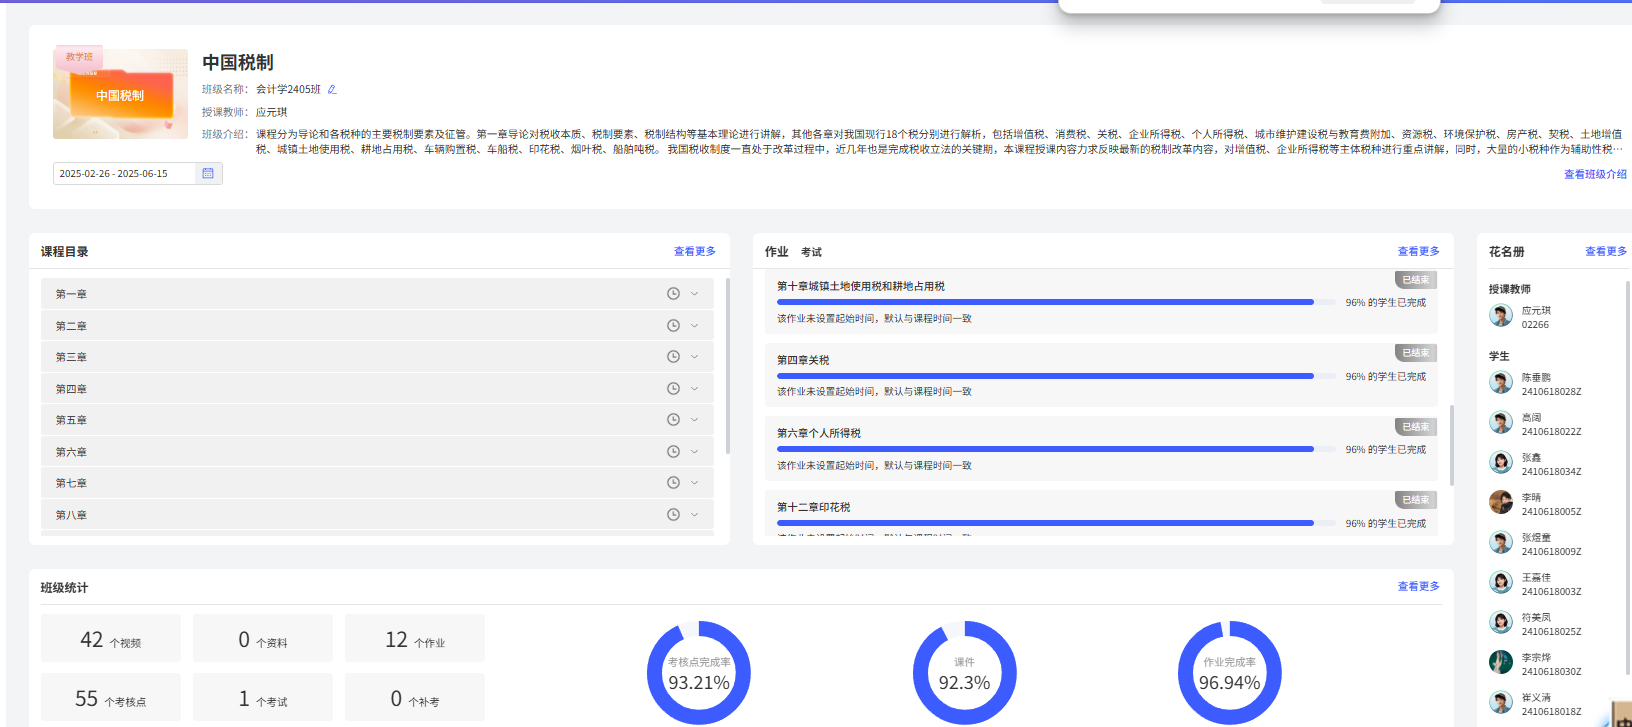
Task: Click the clock icon on 第三章 row
Action: 673,357
